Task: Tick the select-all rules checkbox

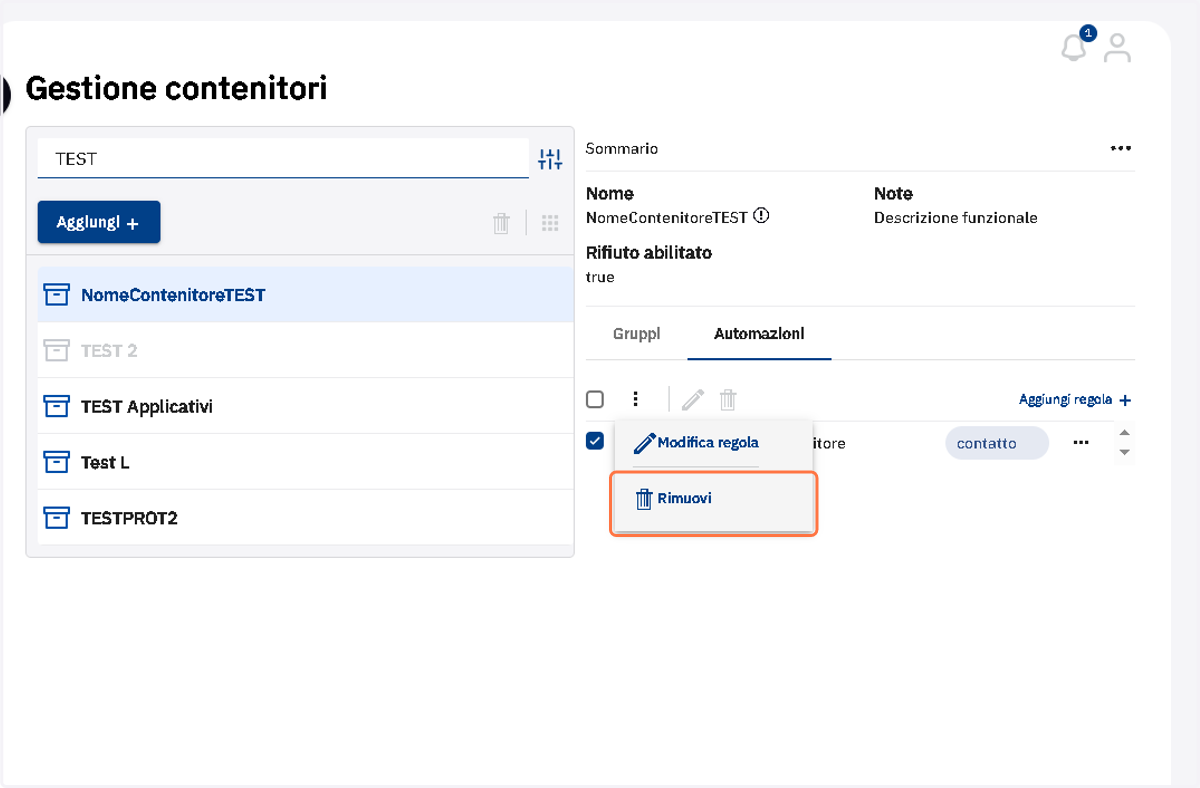Action: coord(595,399)
